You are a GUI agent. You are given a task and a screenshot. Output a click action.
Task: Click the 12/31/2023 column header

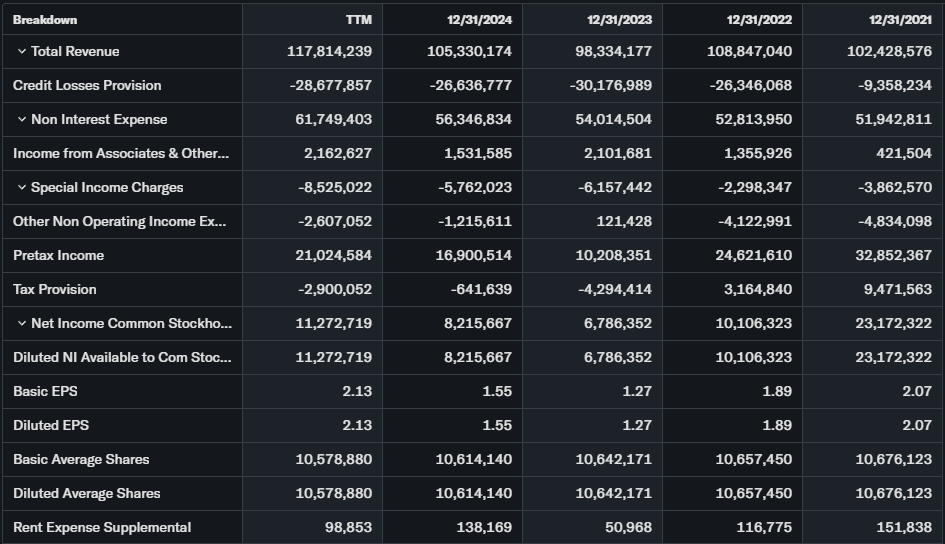619,19
